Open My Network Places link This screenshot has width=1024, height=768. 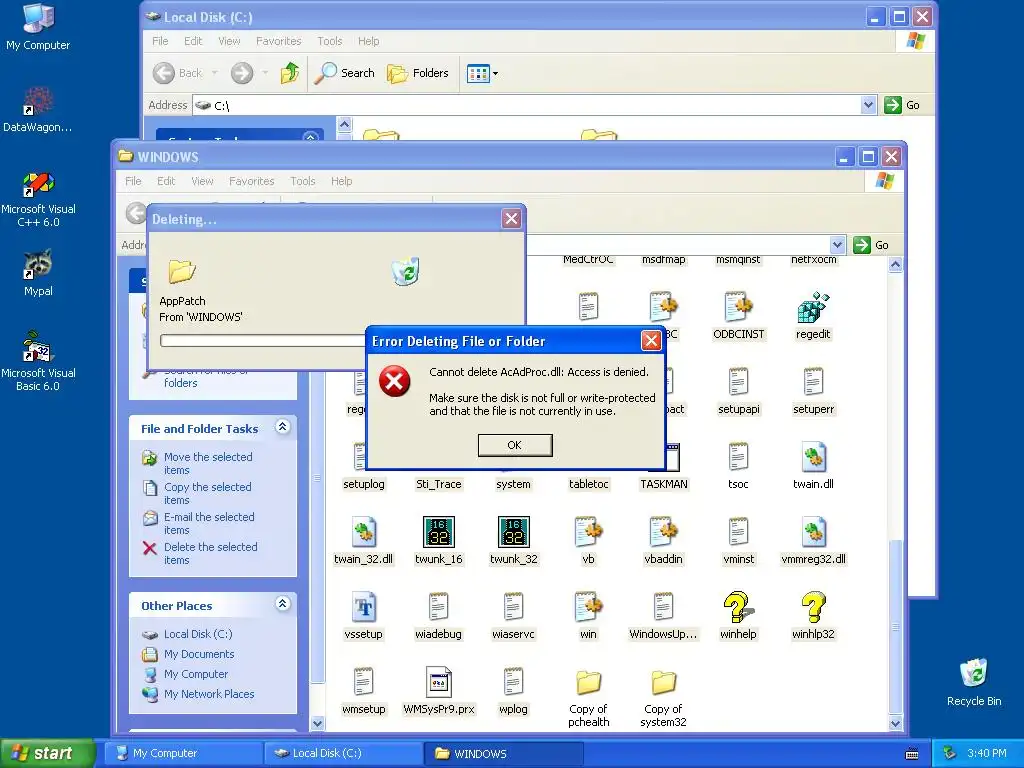coord(209,694)
